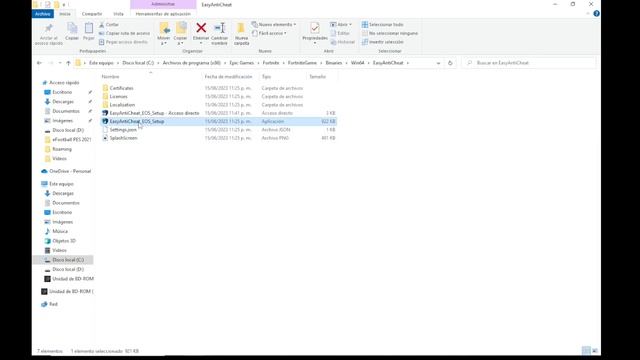Viewport: 640px width, 360px height.
Task: Click the Back navigation arrow
Action: (40, 63)
